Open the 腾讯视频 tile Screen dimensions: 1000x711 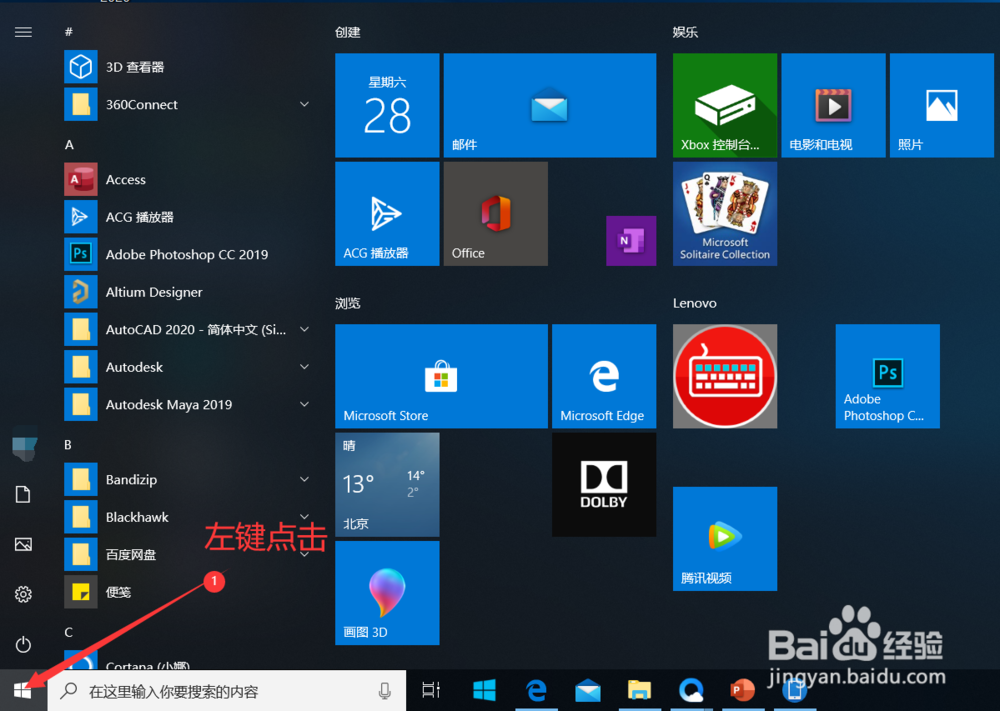point(724,539)
